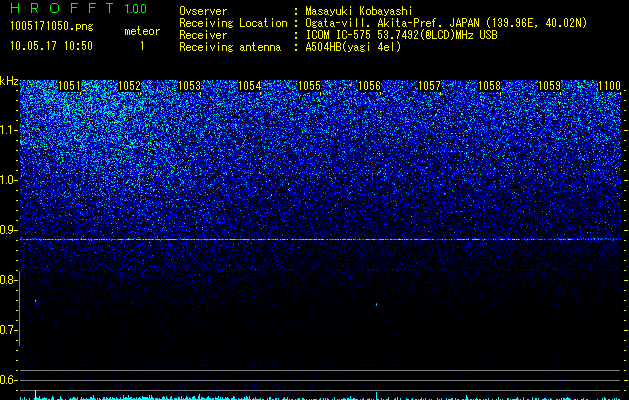Click the 1.1 kHz axis label
Image resolution: width=629 pixels, height=400 pixels.
(x=8, y=130)
